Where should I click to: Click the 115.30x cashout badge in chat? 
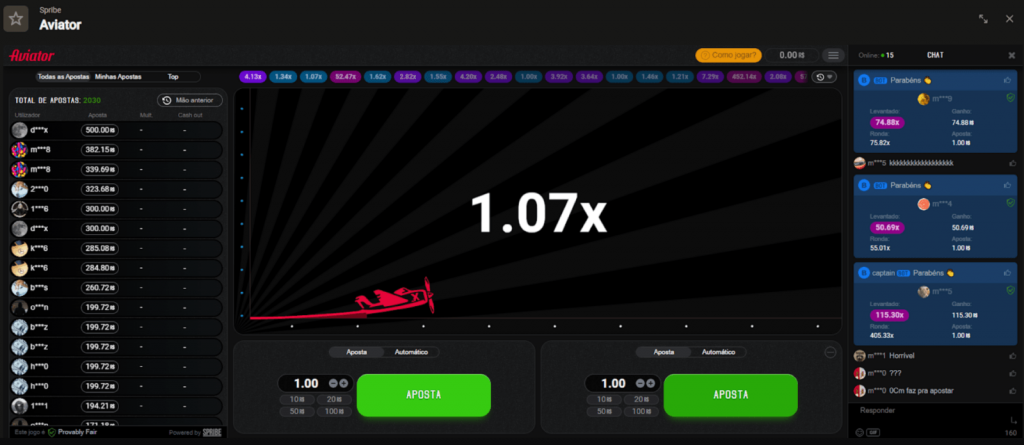pyautogui.click(x=889, y=315)
